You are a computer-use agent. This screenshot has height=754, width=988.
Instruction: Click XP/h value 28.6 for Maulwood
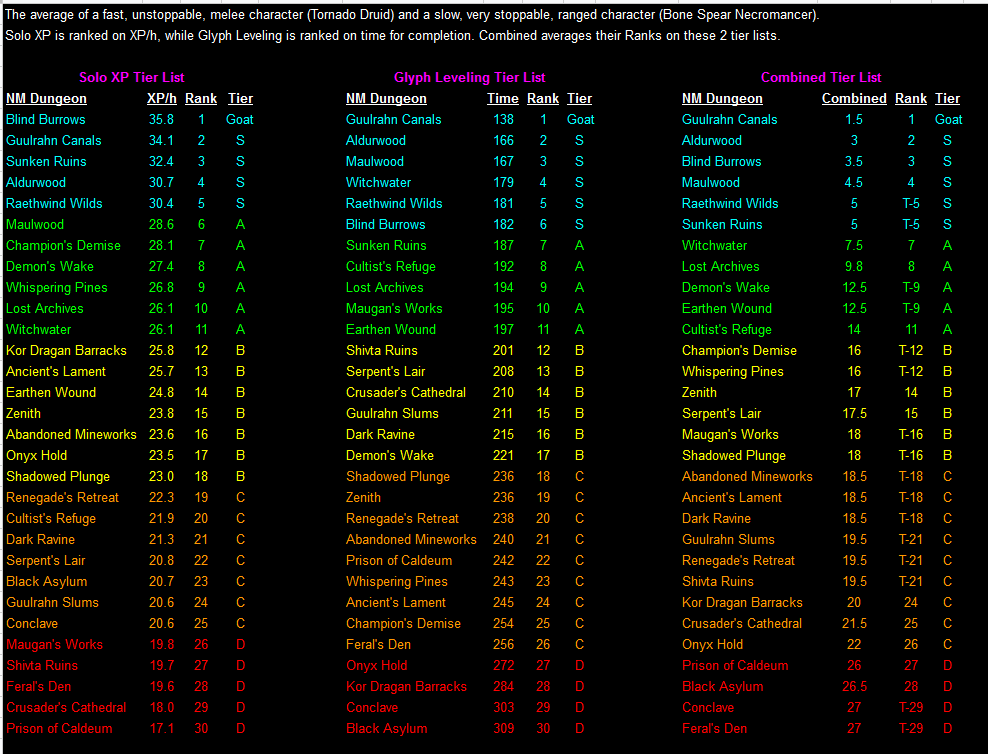[x=161, y=224]
